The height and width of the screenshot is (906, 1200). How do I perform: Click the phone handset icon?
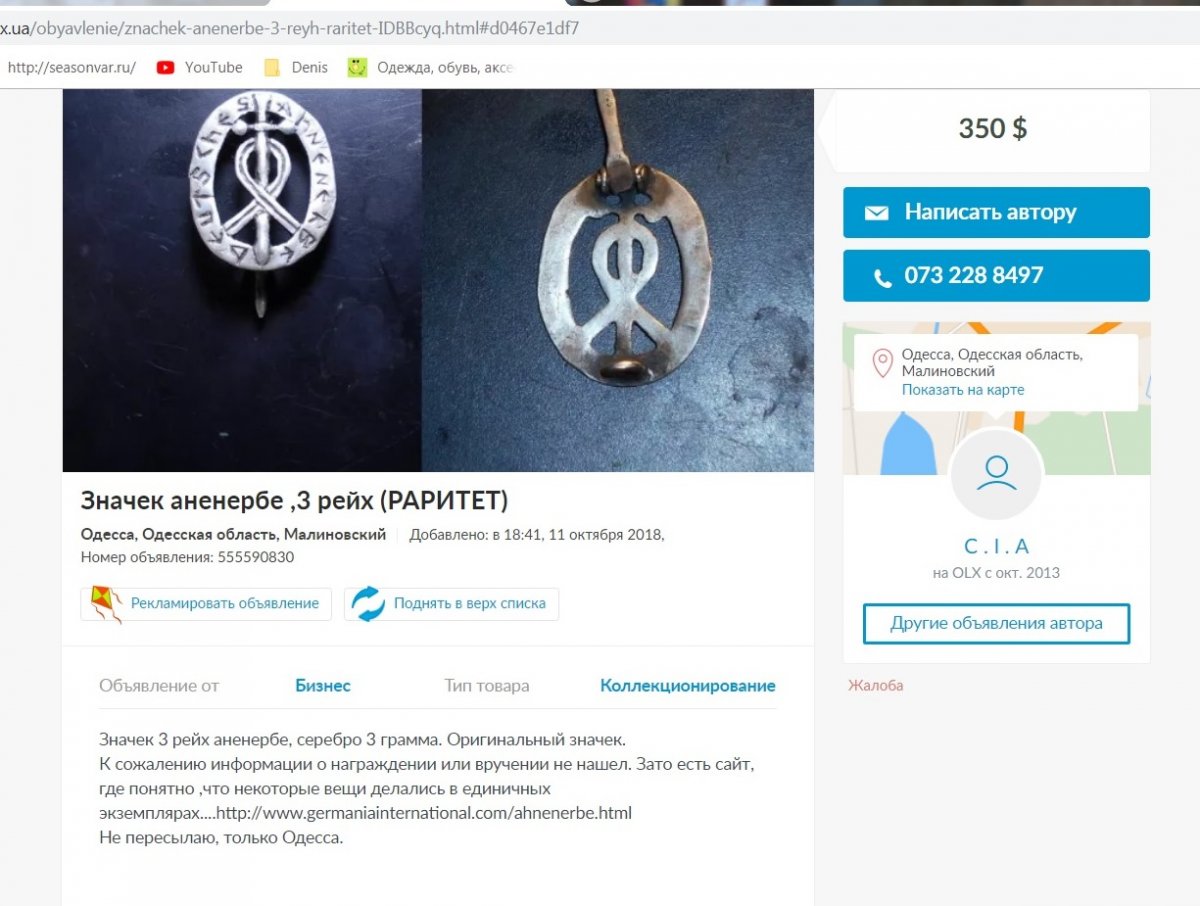[883, 277]
